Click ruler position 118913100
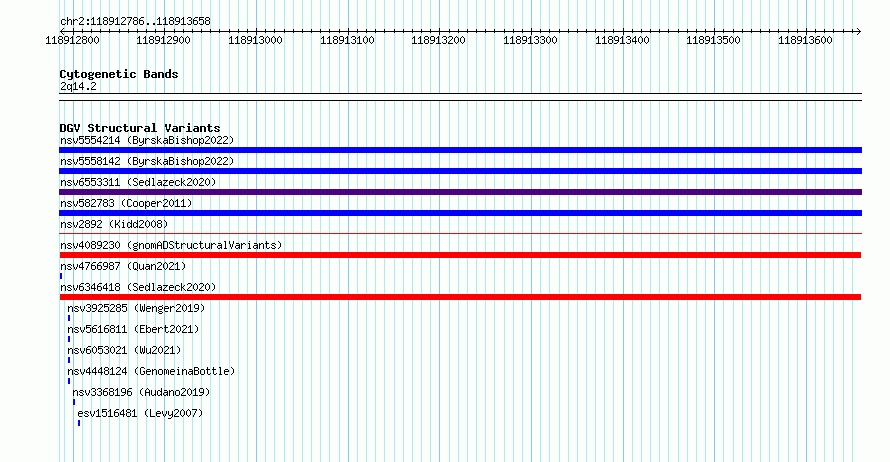The image size is (890, 462). (347, 40)
